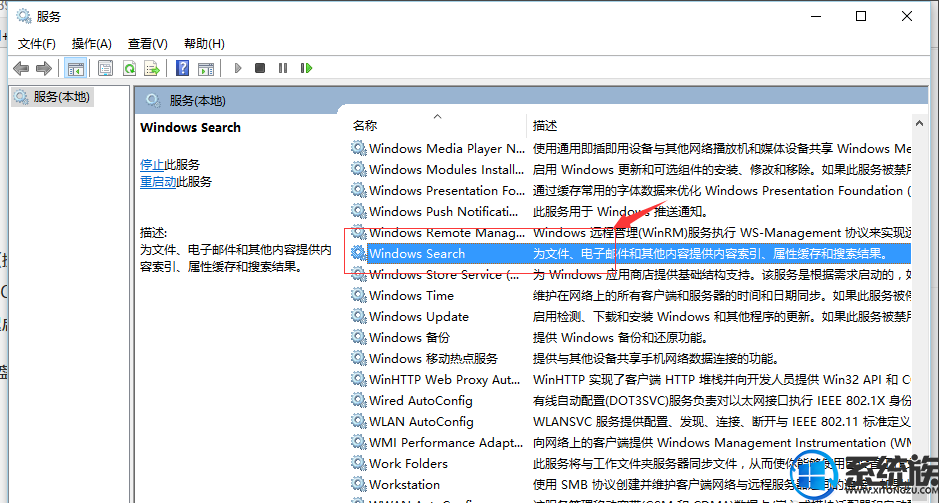Screen dimensions: 939x503
Task: Click gear icon of WLAN AutoConfig row
Action: 359,422
